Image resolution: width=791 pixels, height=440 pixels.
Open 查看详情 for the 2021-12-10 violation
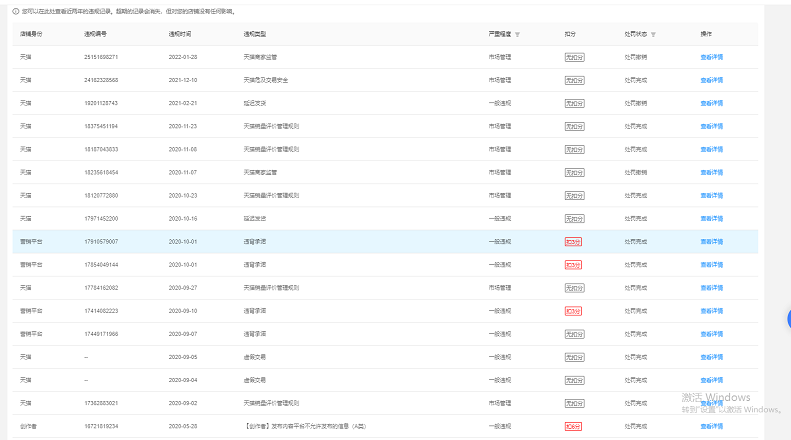[x=711, y=80]
